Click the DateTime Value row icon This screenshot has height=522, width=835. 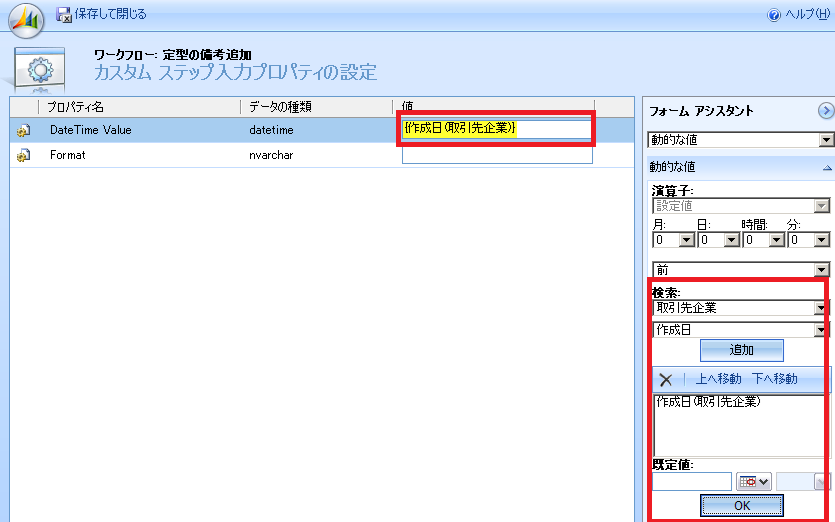[x=24, y=130]
